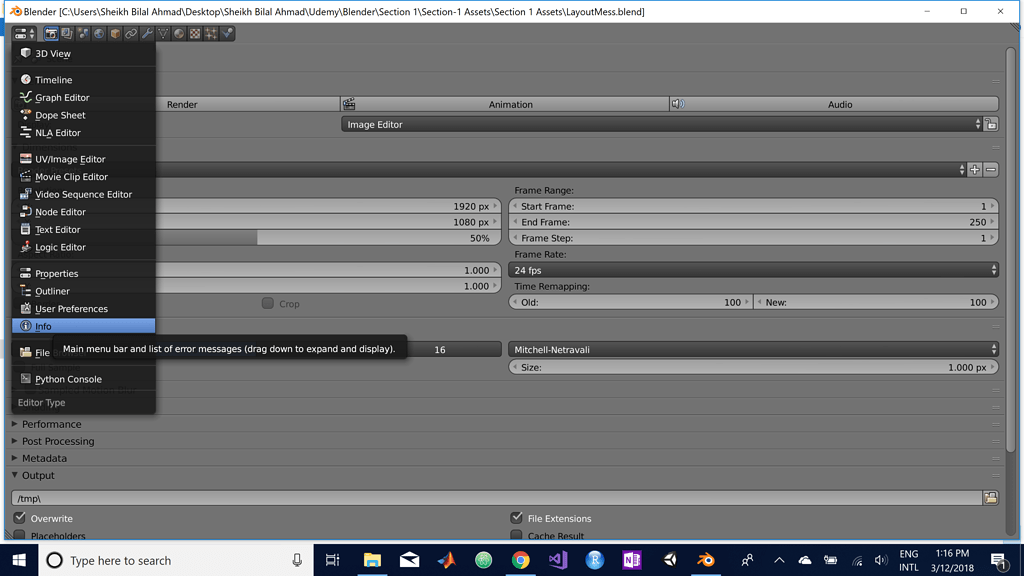Collapse the Output panel

point(33,475)
